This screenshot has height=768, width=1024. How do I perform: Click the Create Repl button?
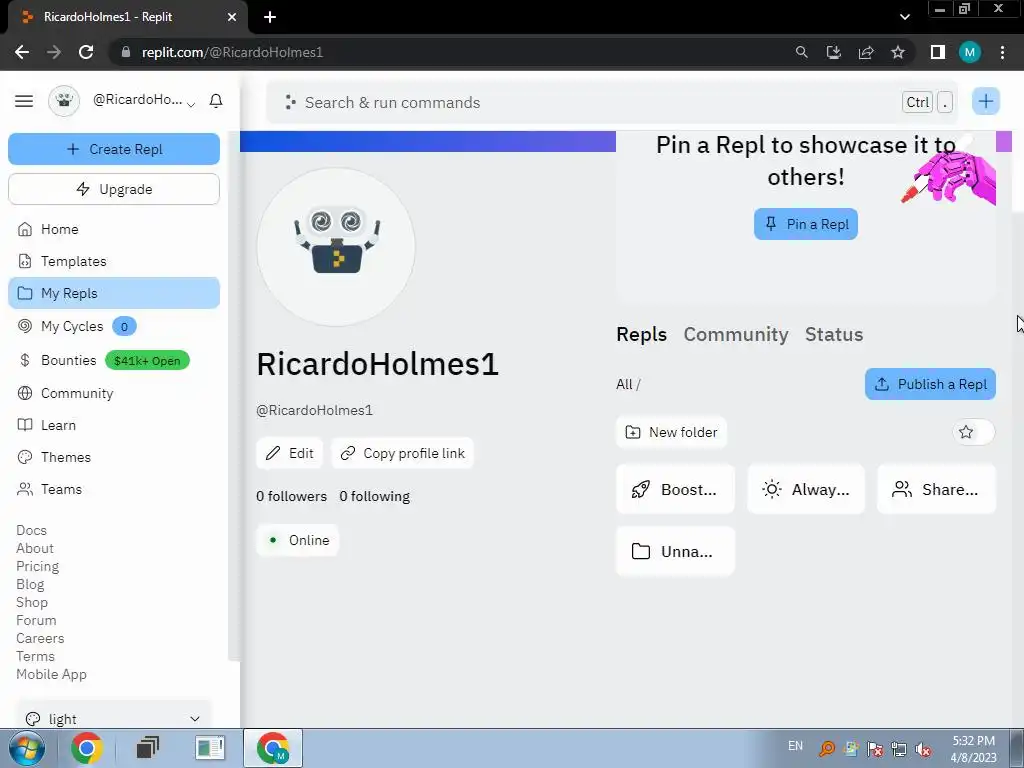point(114,150)
